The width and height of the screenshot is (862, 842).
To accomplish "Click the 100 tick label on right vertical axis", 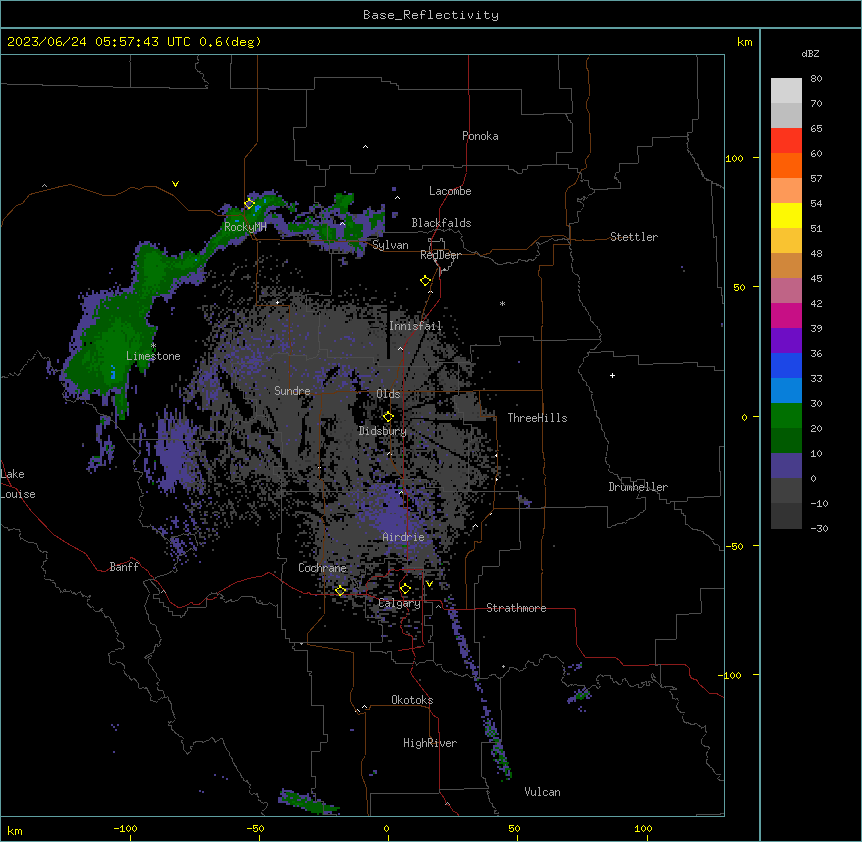I will click(x=734, y=158).
